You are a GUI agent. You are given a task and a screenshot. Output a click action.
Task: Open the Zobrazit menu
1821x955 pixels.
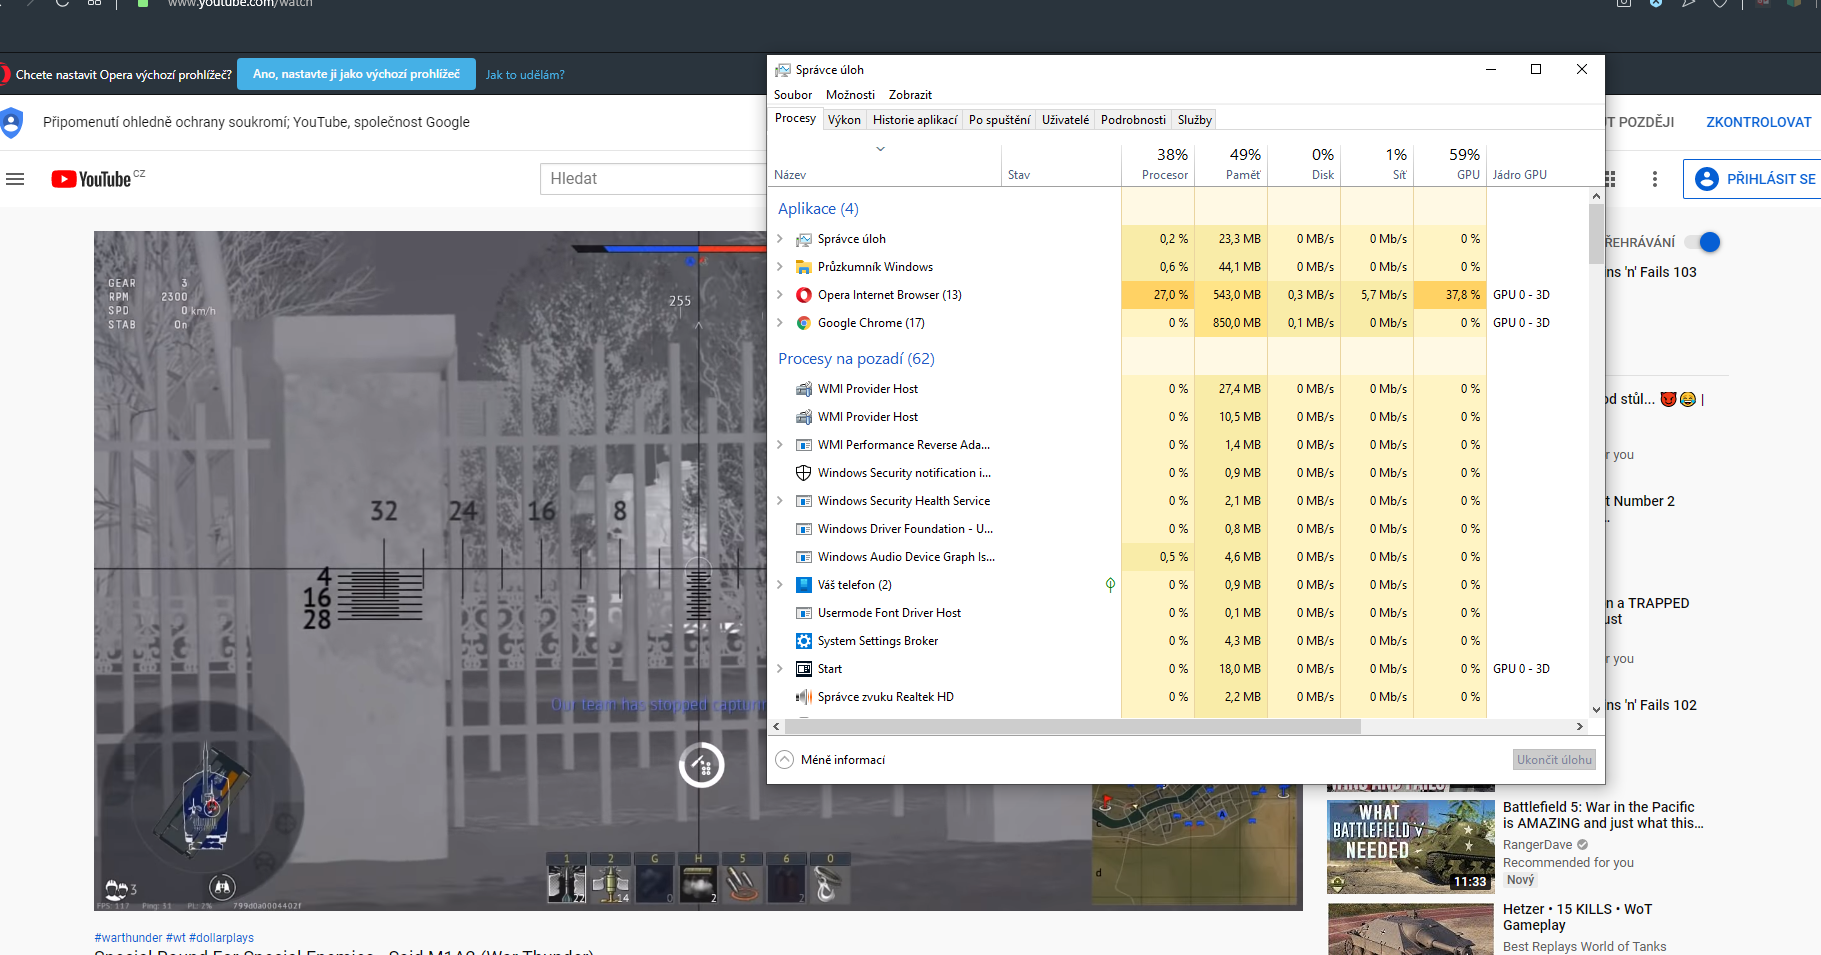click(x=910, y=95)
